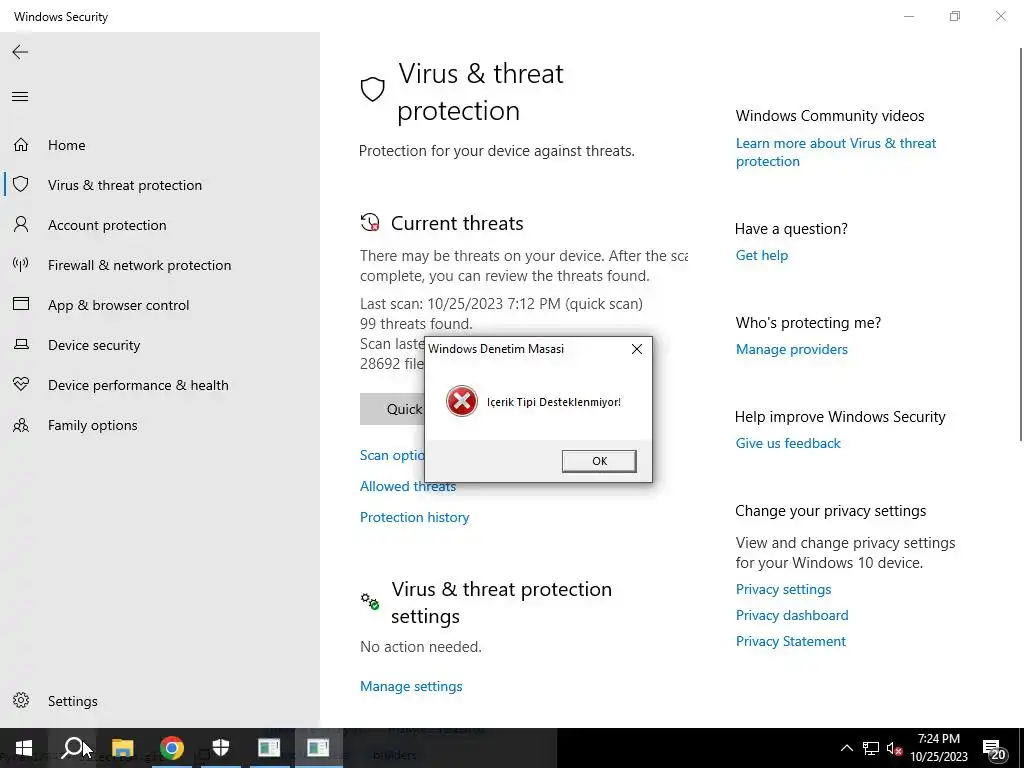This screenshot has width=1024, height=768.
Task: Click the network tray icon
Action: point(871,748)
